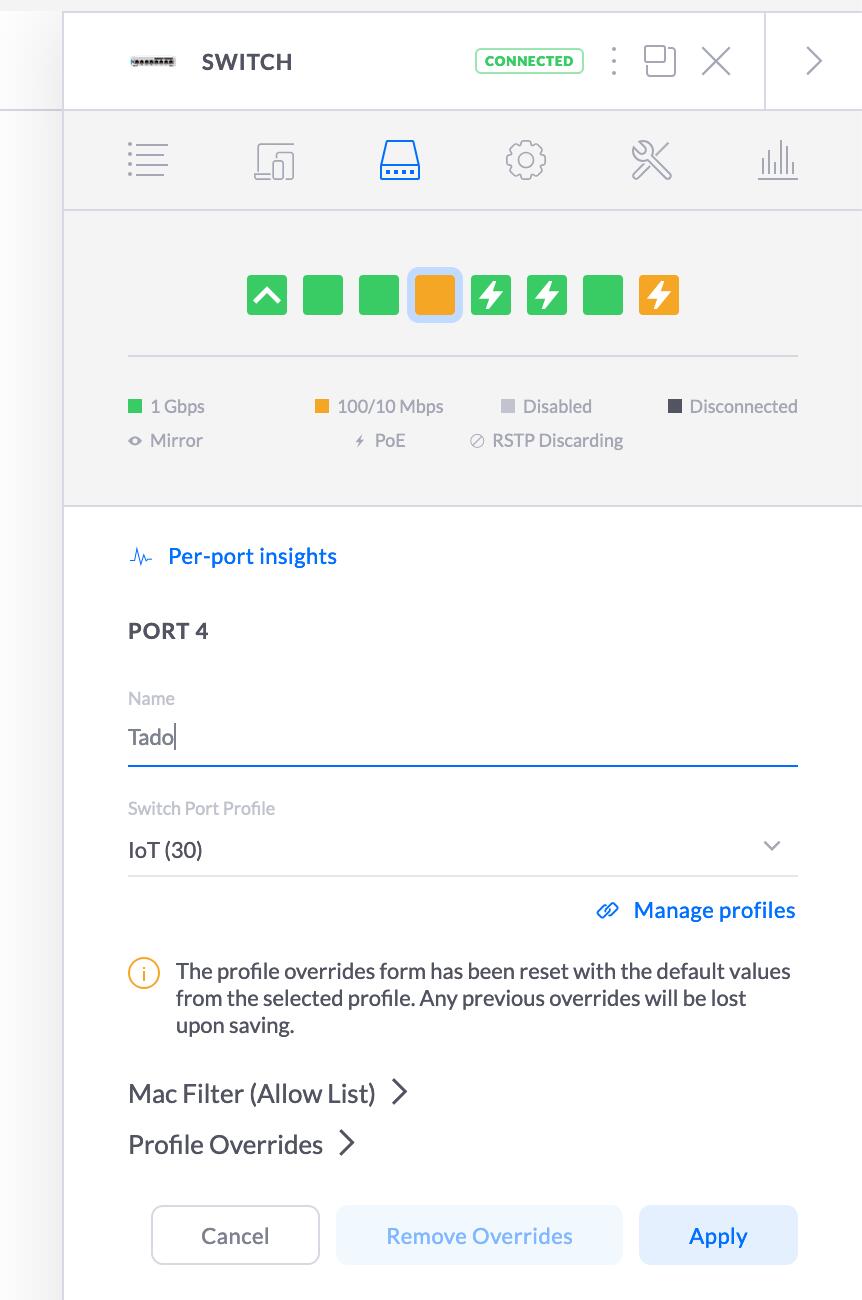This screenshot has height=1300, width=862.
Task: Select the ports tab icon
Action: 400,160
